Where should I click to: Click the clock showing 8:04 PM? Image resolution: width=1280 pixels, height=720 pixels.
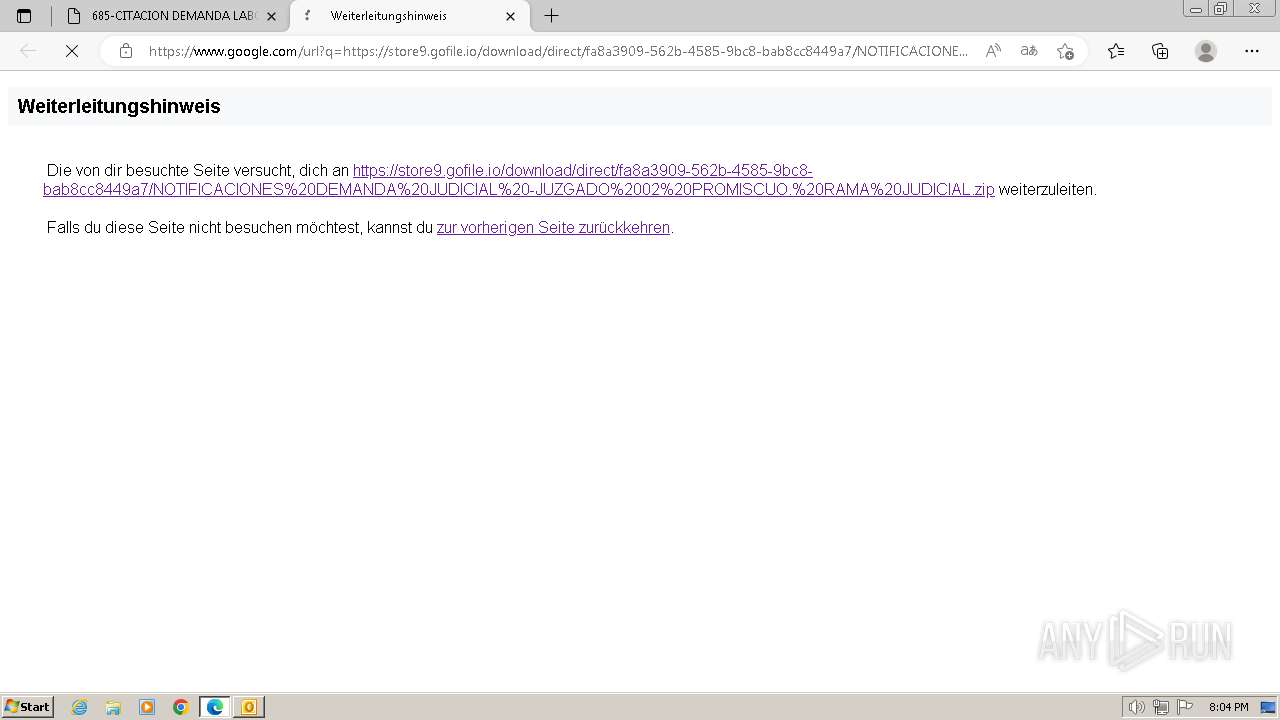(x=1229, y=707)
